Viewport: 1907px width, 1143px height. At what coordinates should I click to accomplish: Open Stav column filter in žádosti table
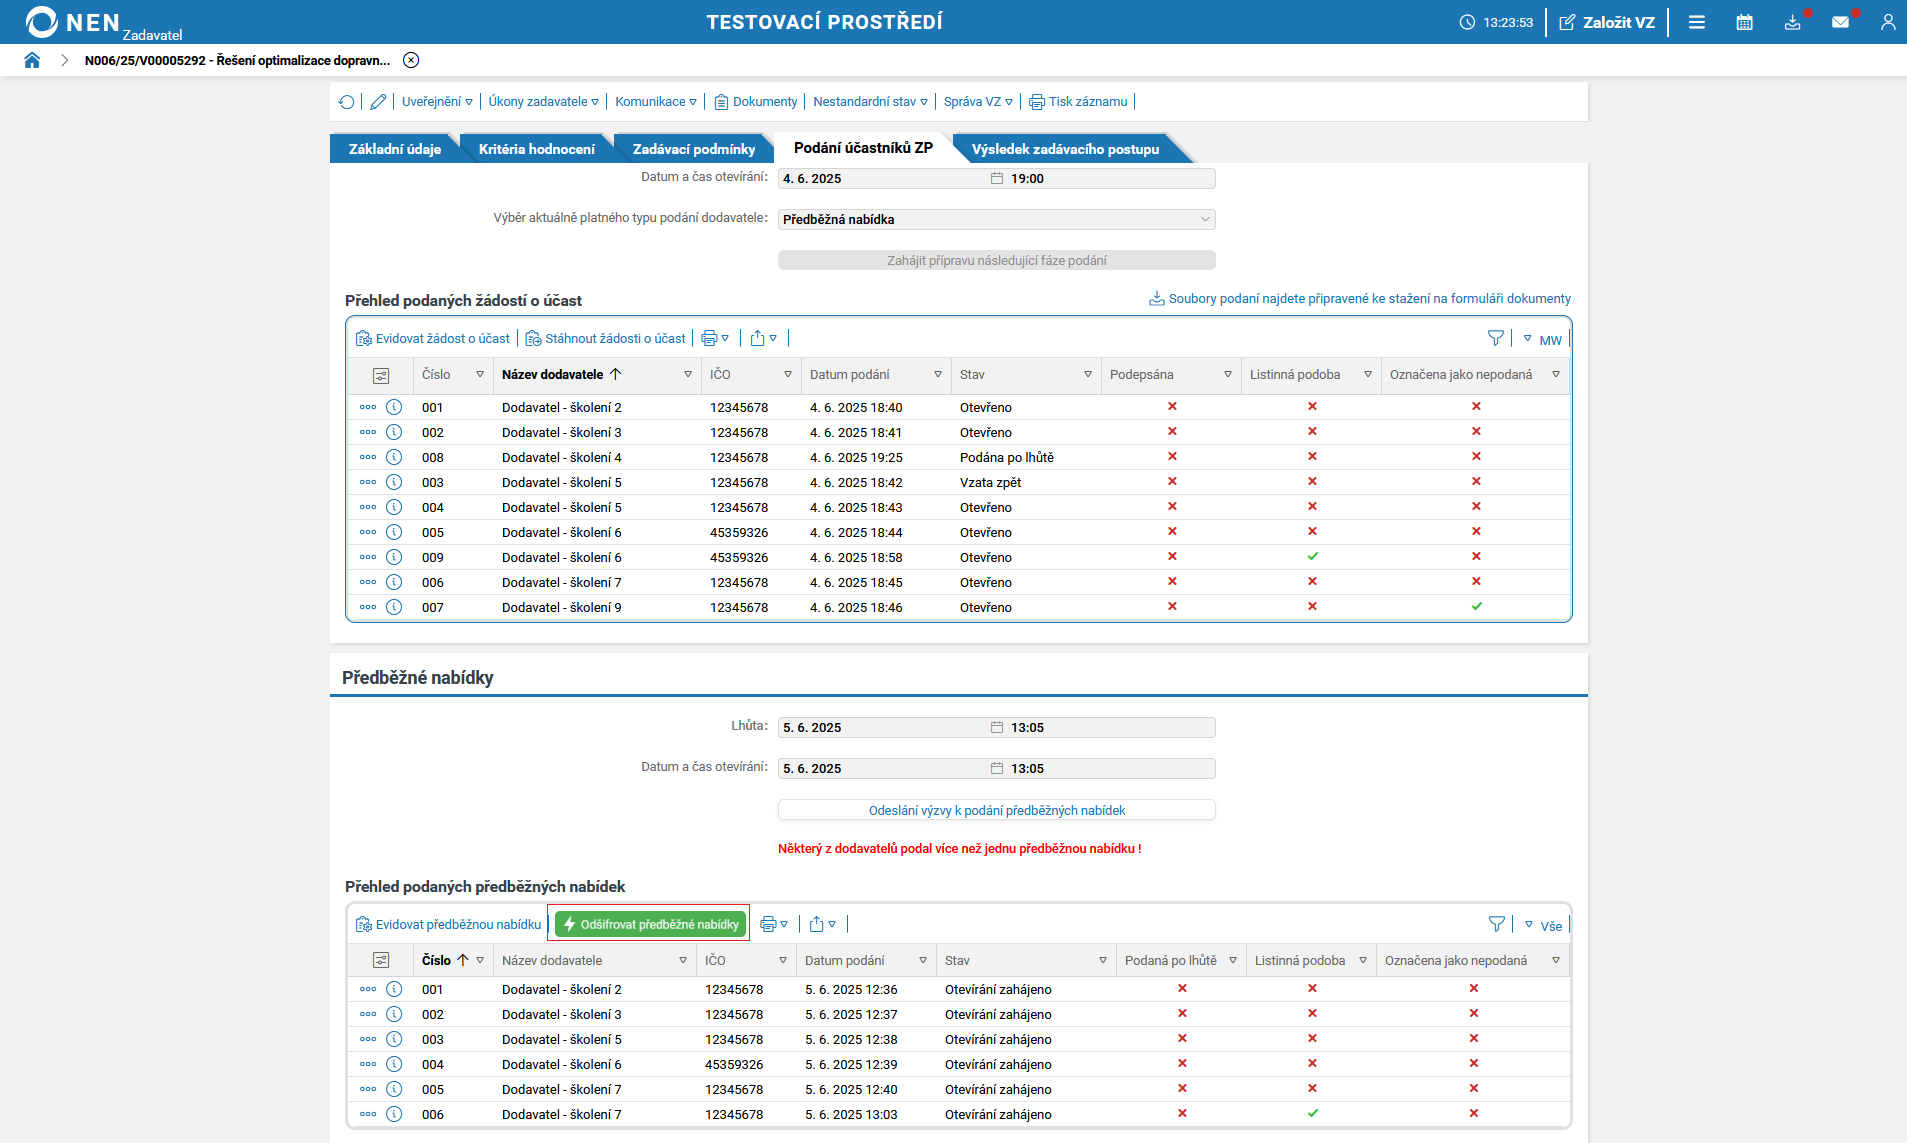click(1088, 375)
